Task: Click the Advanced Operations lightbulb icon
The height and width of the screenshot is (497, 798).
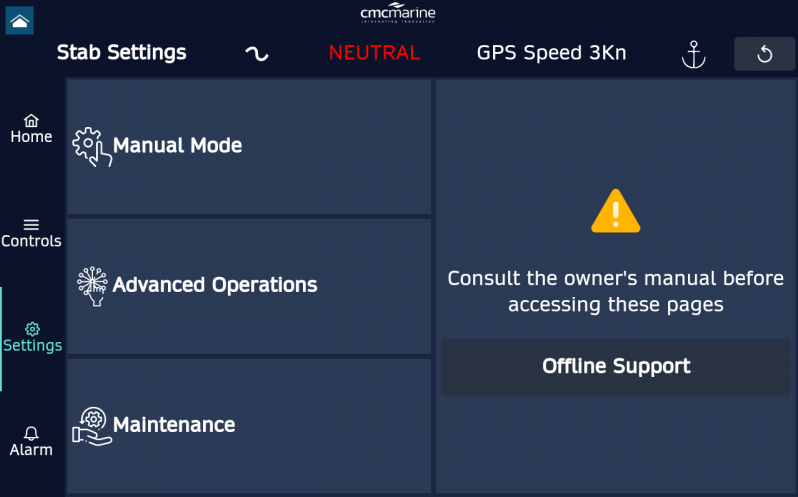Action: pos(92,286)
